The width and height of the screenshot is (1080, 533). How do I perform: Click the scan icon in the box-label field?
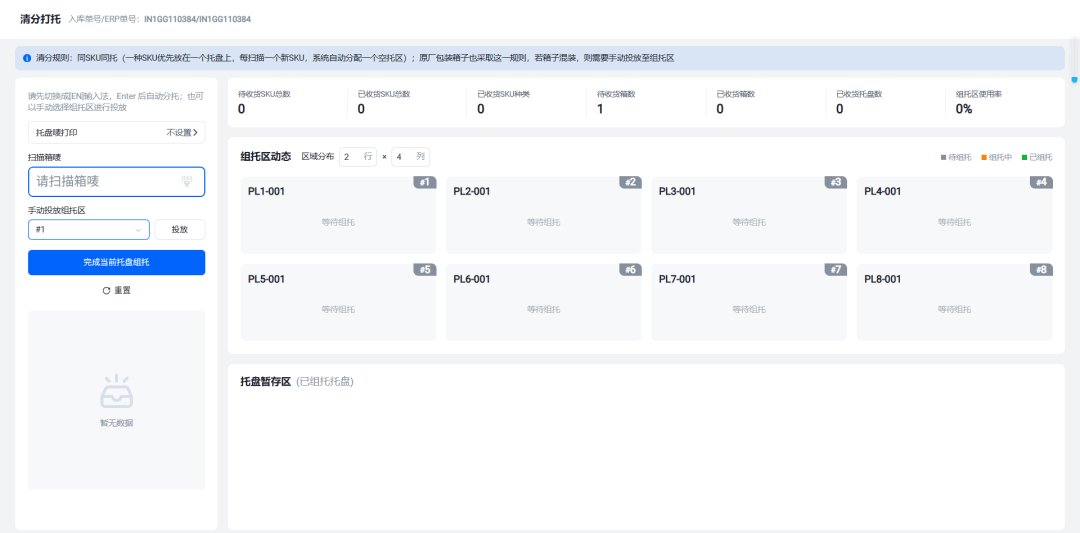pyautogui.click(x=187, y=182)
